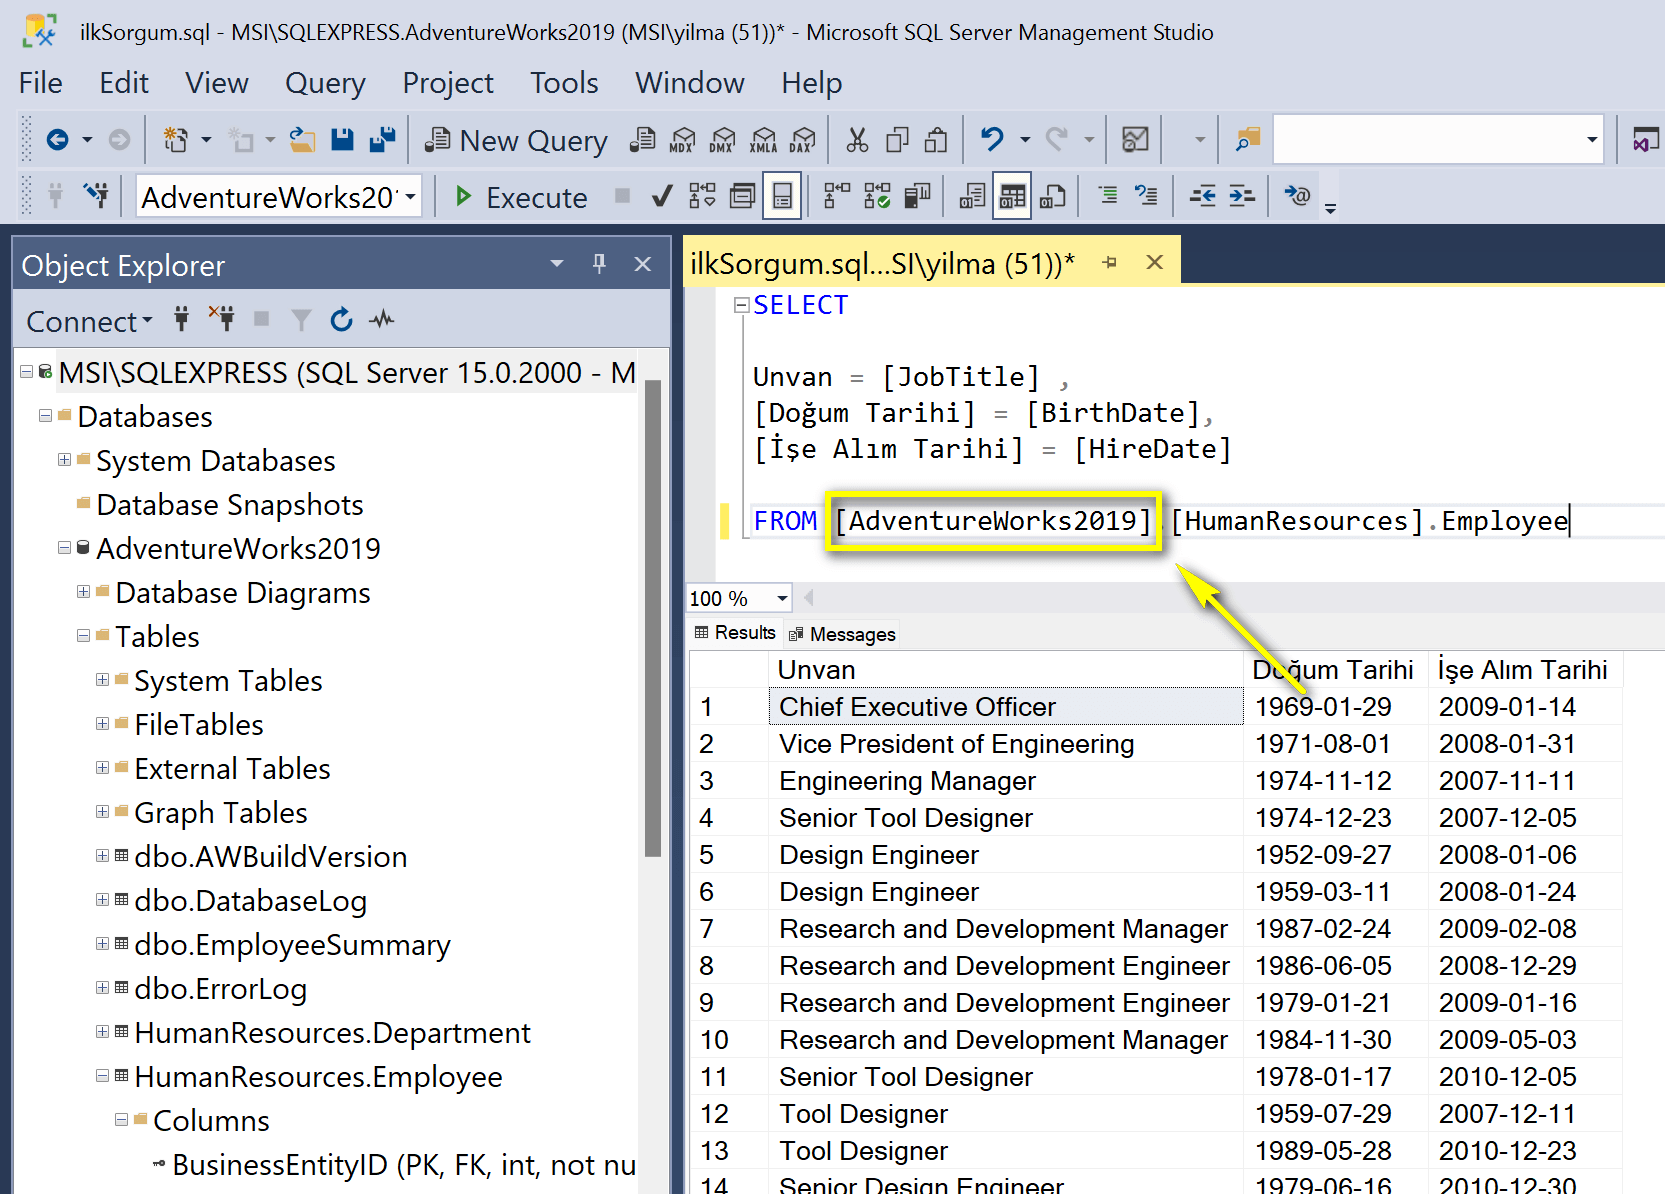Click the Paste clipboard icon

click(936, 140)
